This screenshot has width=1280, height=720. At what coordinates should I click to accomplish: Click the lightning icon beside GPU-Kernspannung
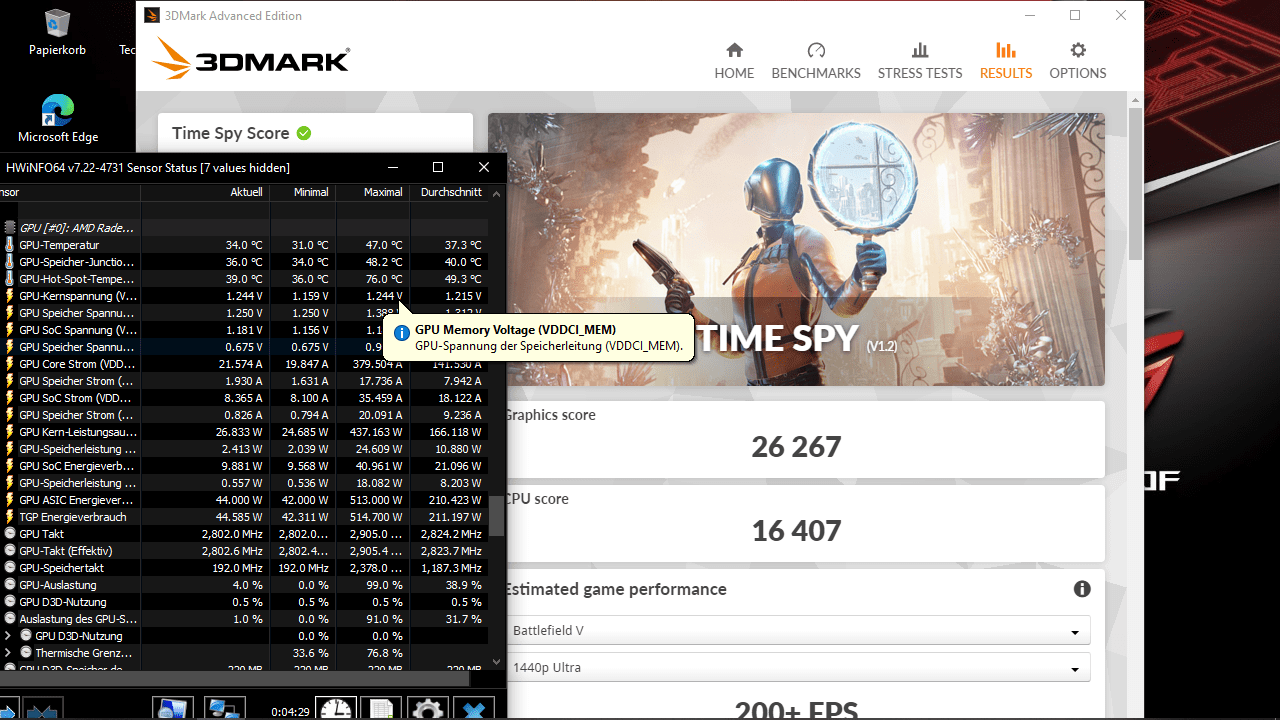10,296
